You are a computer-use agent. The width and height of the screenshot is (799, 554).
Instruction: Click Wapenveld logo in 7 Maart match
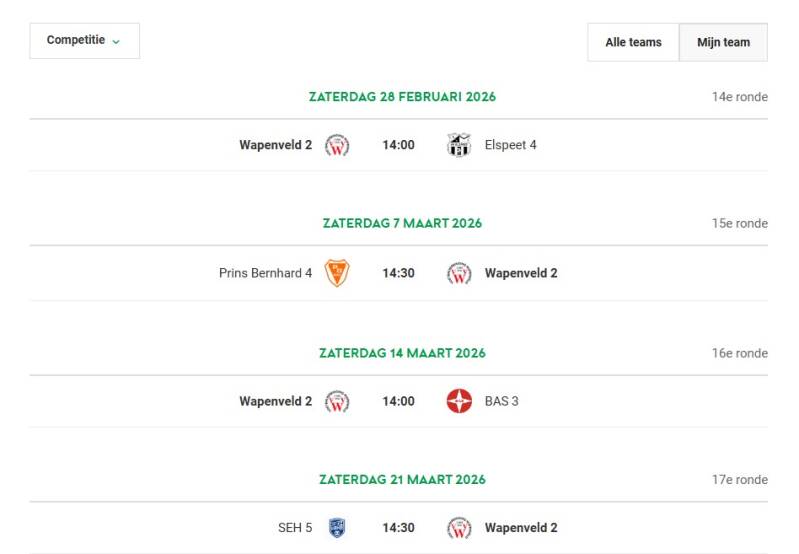[x=458, y=273]
